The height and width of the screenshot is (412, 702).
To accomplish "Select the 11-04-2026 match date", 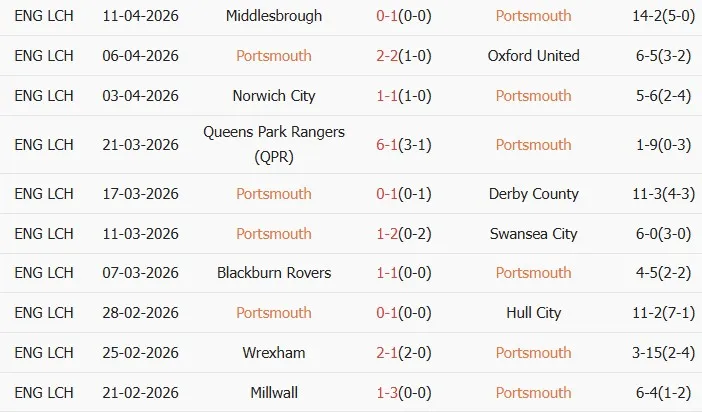I will (140, 16).
